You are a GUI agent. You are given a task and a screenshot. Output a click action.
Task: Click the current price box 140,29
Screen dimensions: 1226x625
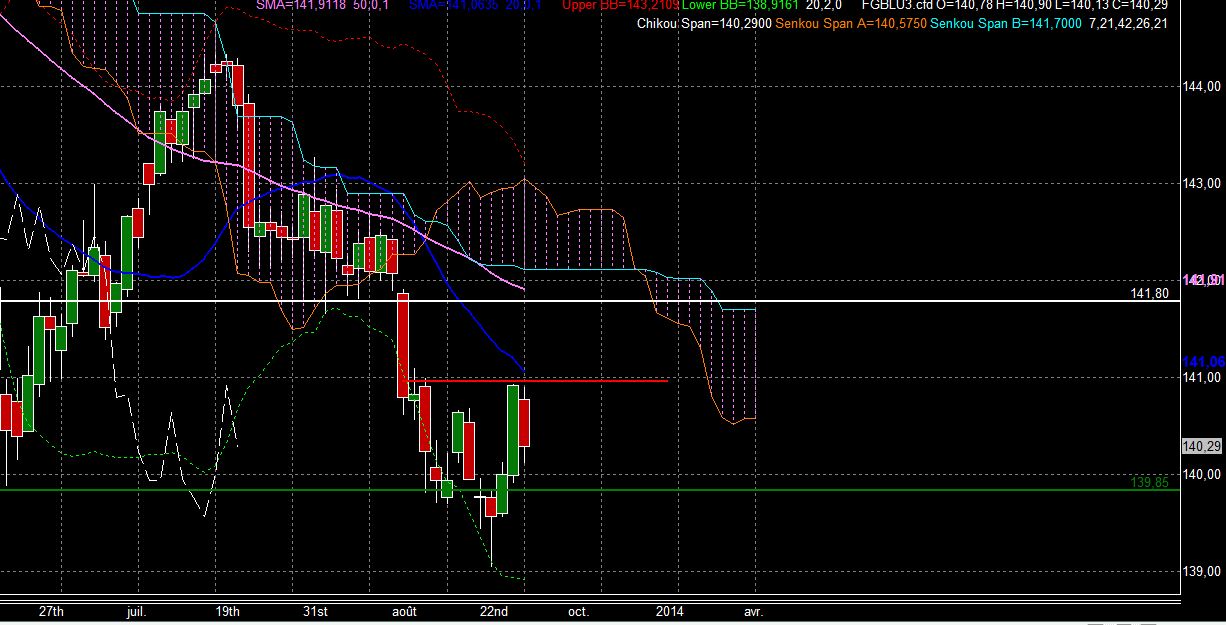[1203, 447]
